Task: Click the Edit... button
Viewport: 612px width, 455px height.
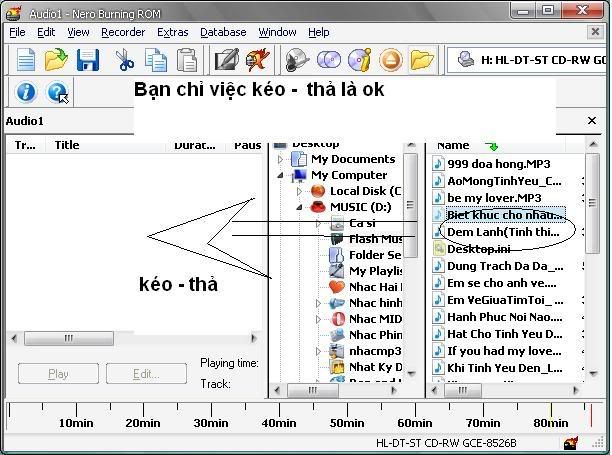Action: [x=146, y=374]
